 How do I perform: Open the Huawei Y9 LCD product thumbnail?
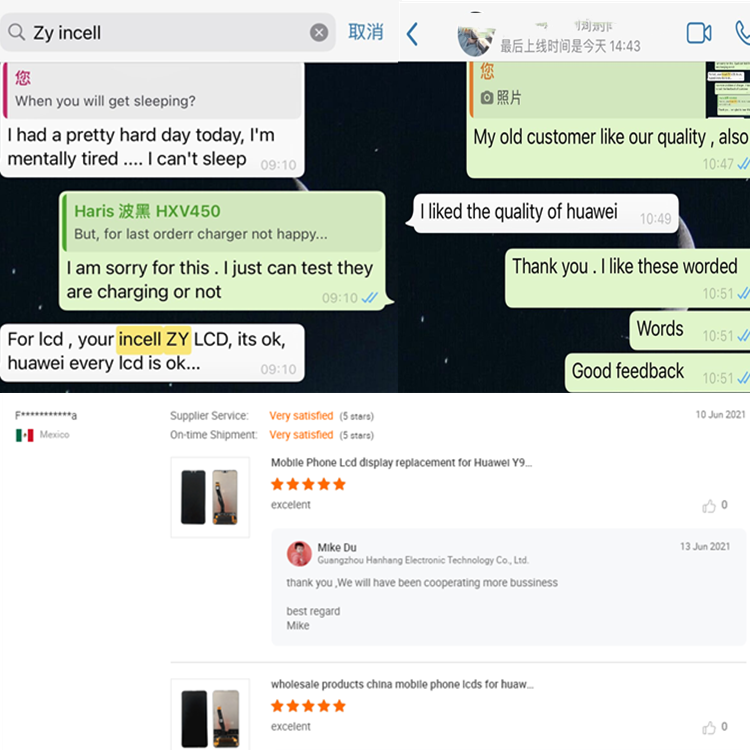pos(210,497)
